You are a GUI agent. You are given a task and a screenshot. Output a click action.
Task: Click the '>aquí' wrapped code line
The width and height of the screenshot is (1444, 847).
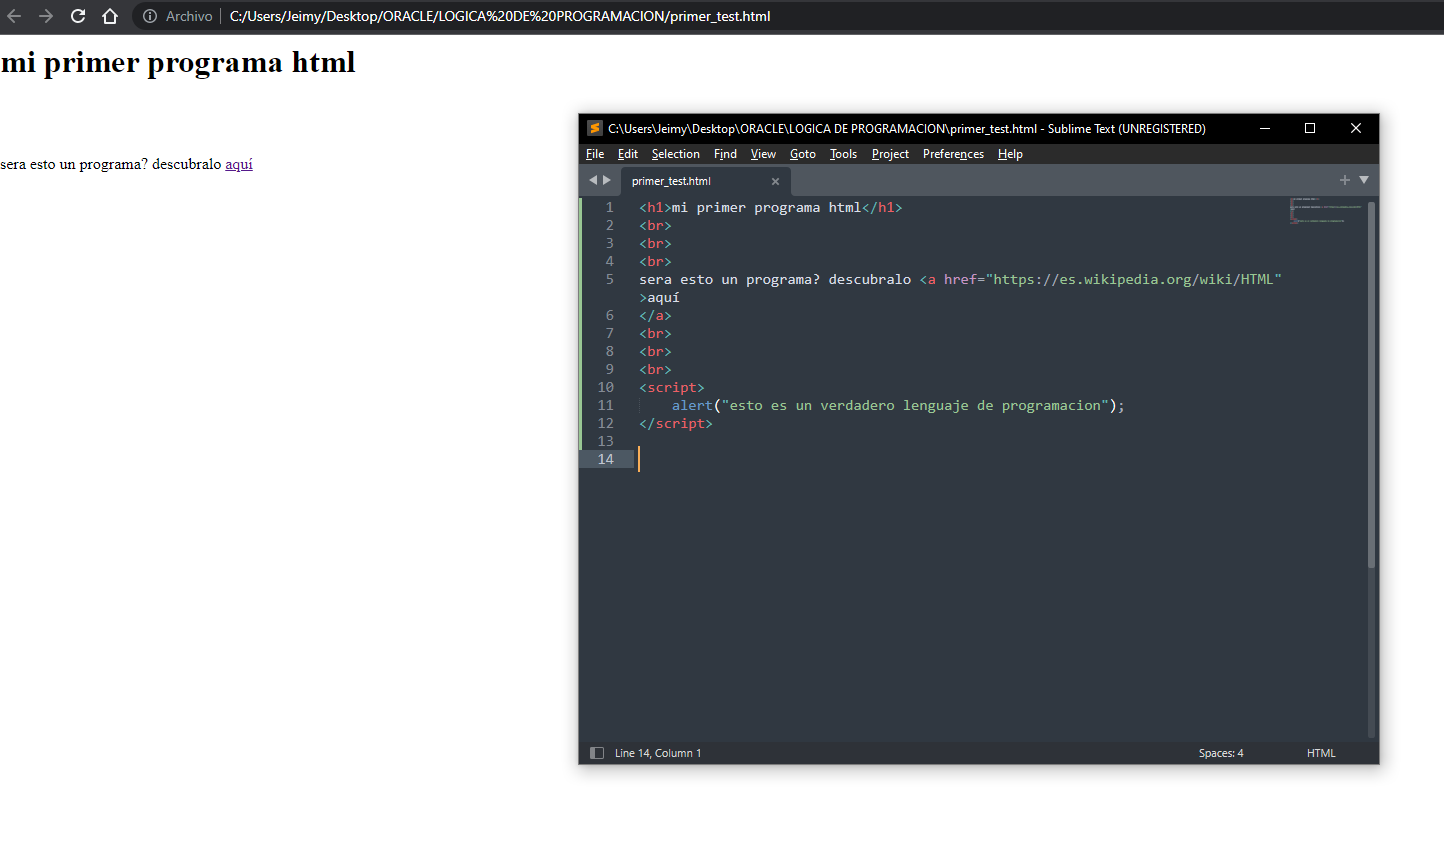click(660, 297)
